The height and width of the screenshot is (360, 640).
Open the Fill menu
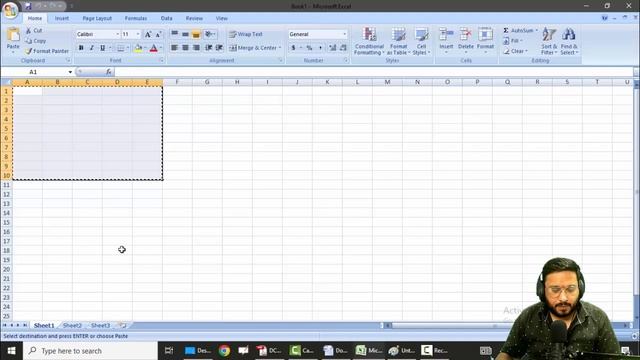coord(513,41)
